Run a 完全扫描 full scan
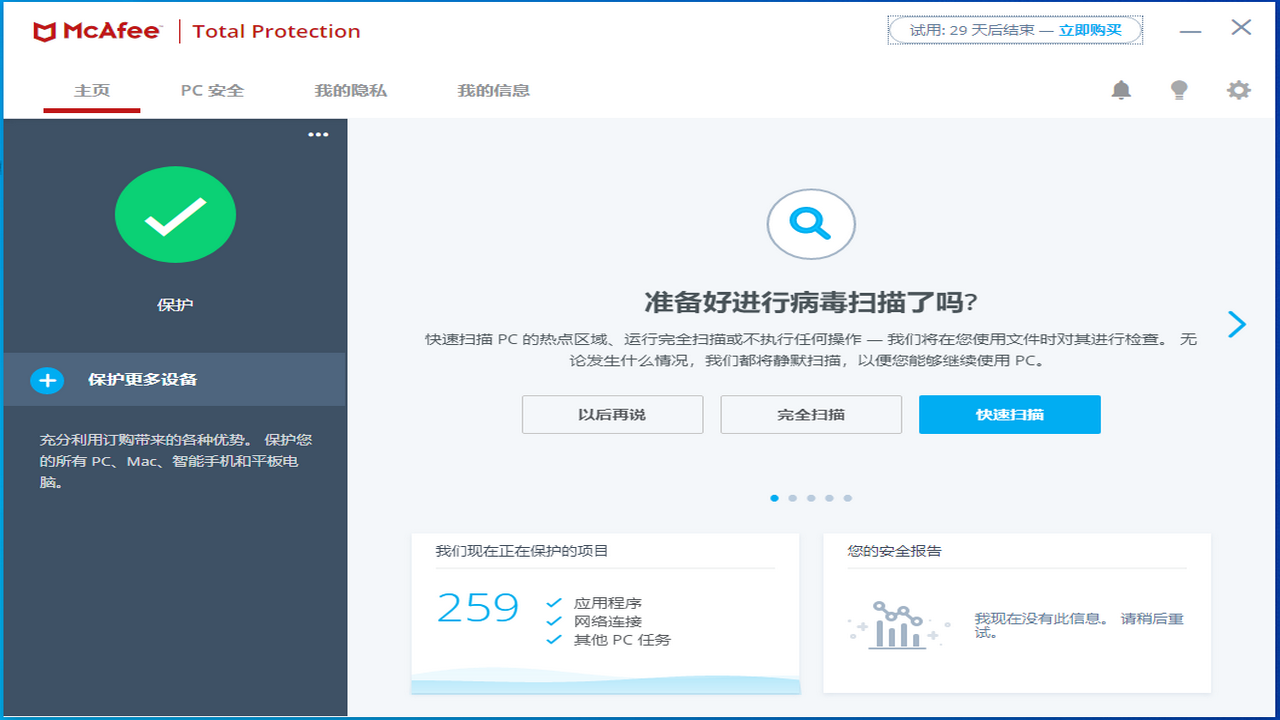This screenshot has height=720, width=1280. click(810, 414)
